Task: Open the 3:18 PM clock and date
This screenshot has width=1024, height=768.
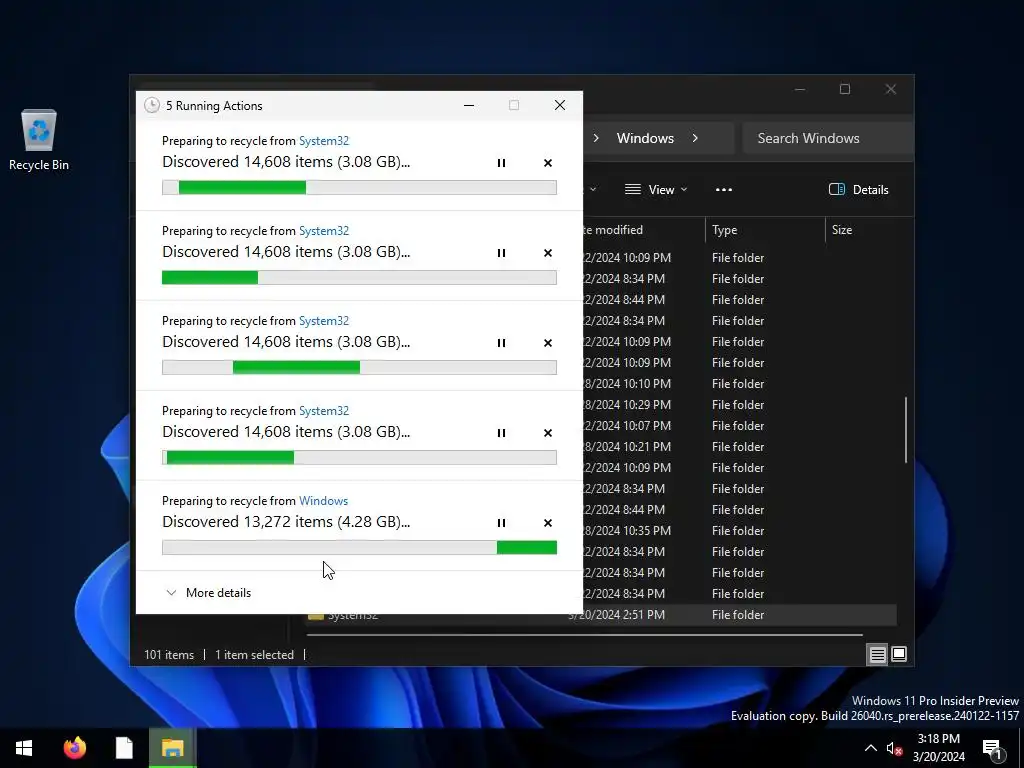Action: (939, 748)
